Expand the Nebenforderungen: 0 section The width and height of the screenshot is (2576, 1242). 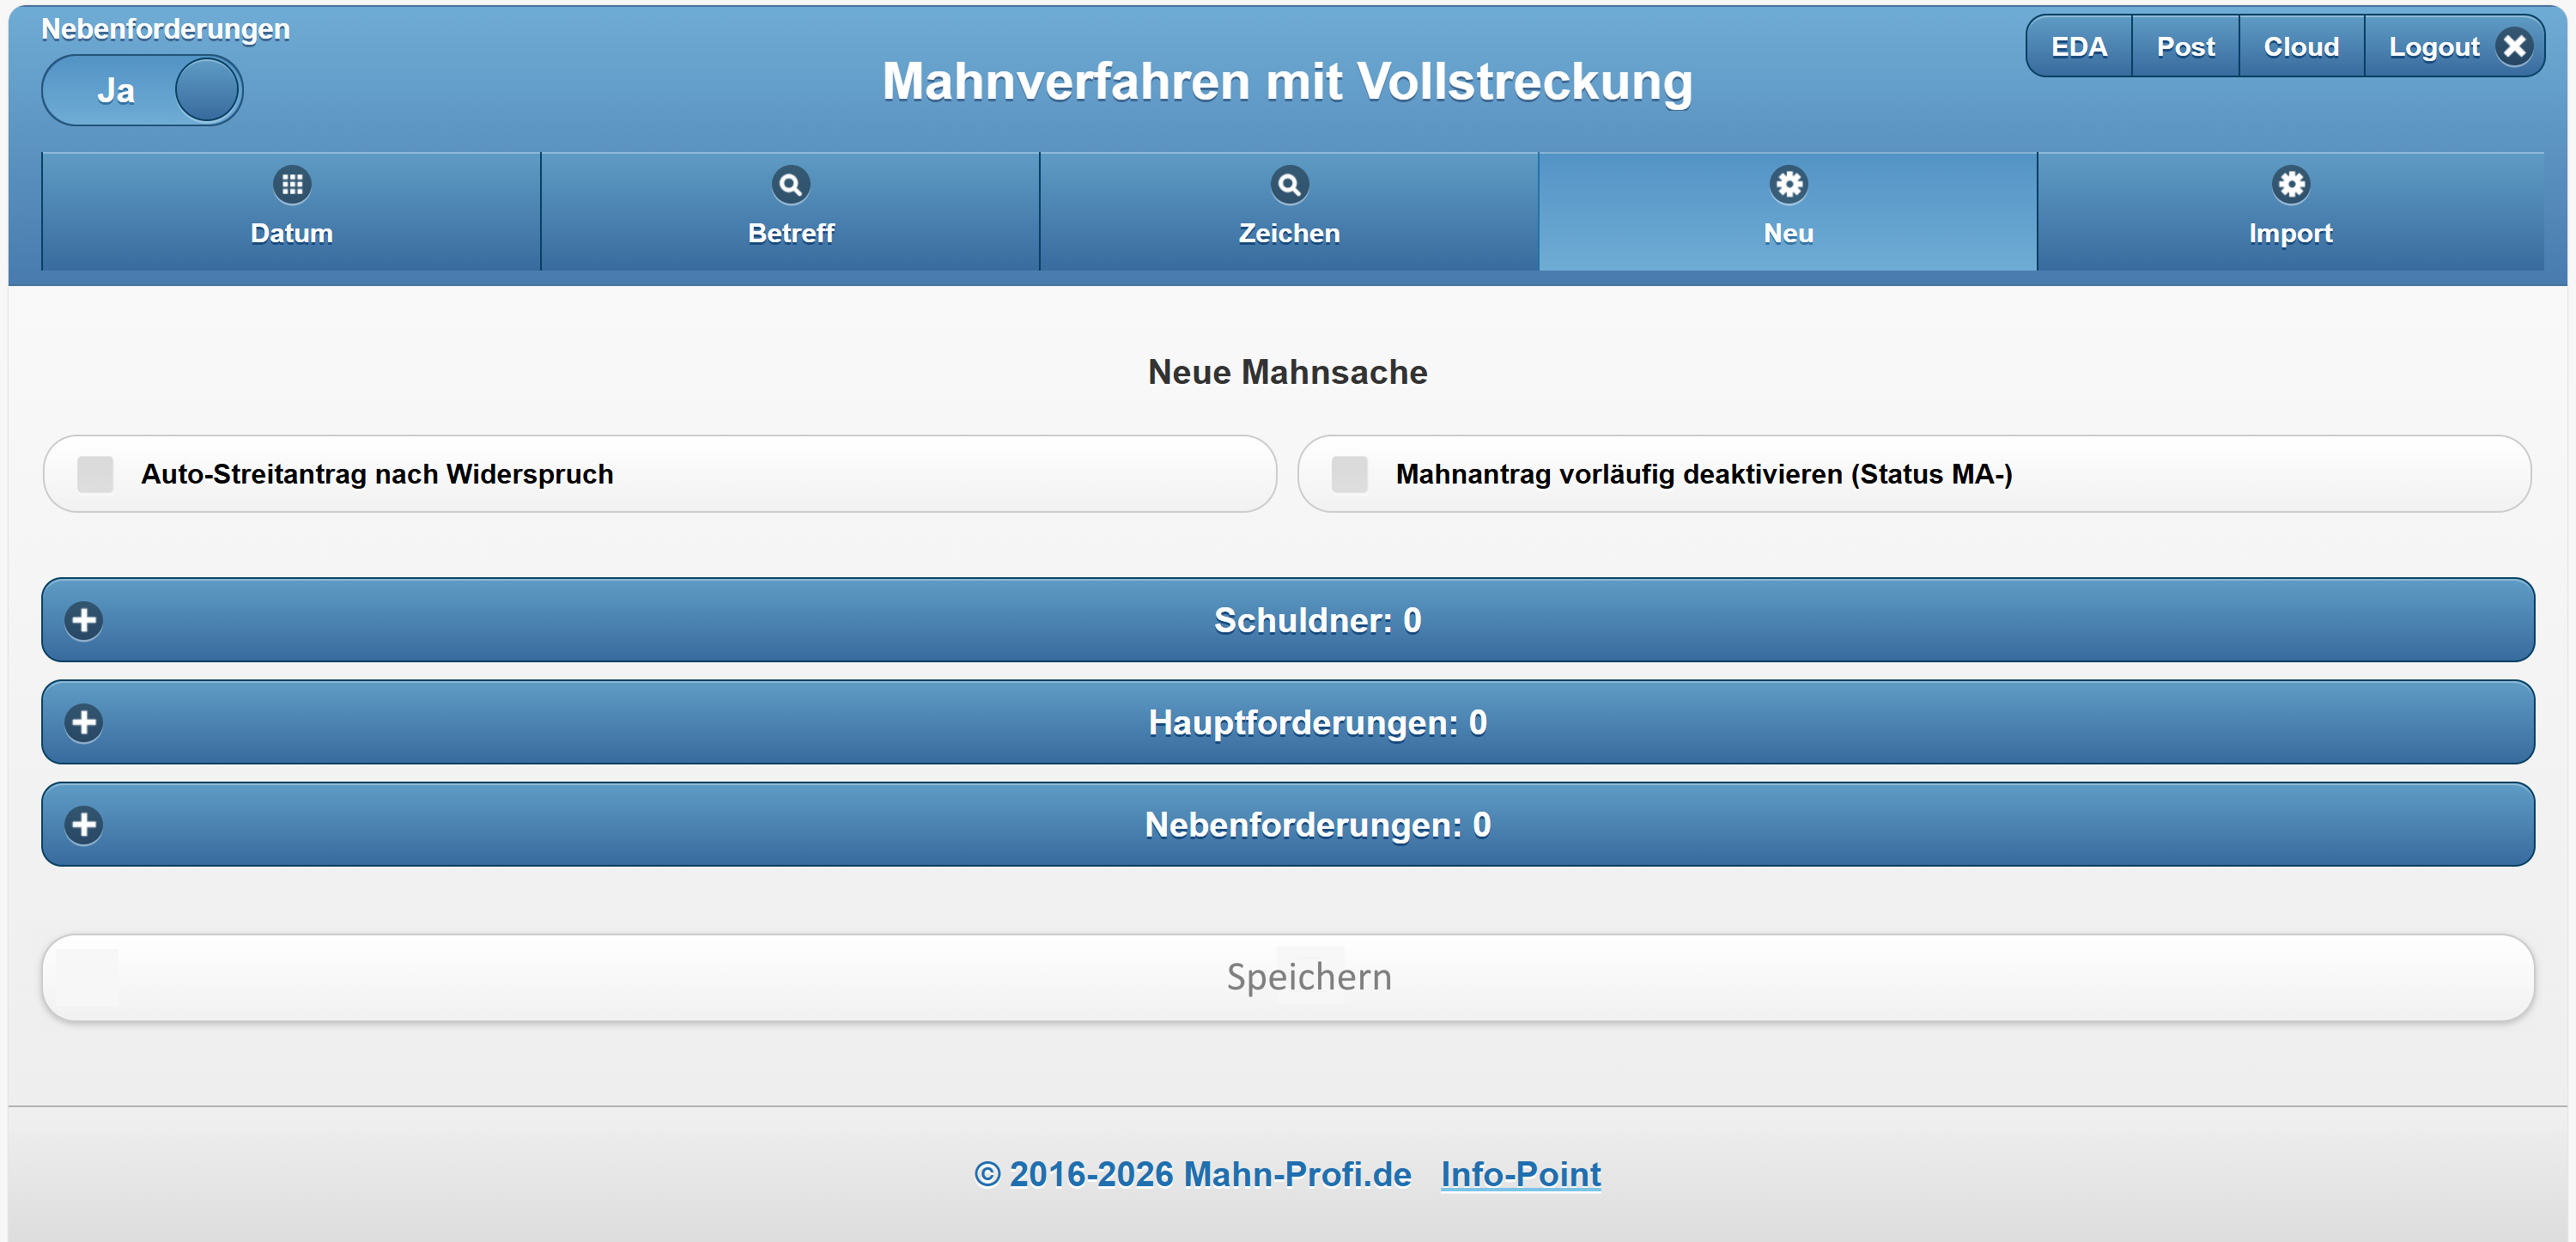tap(1316, 825)
